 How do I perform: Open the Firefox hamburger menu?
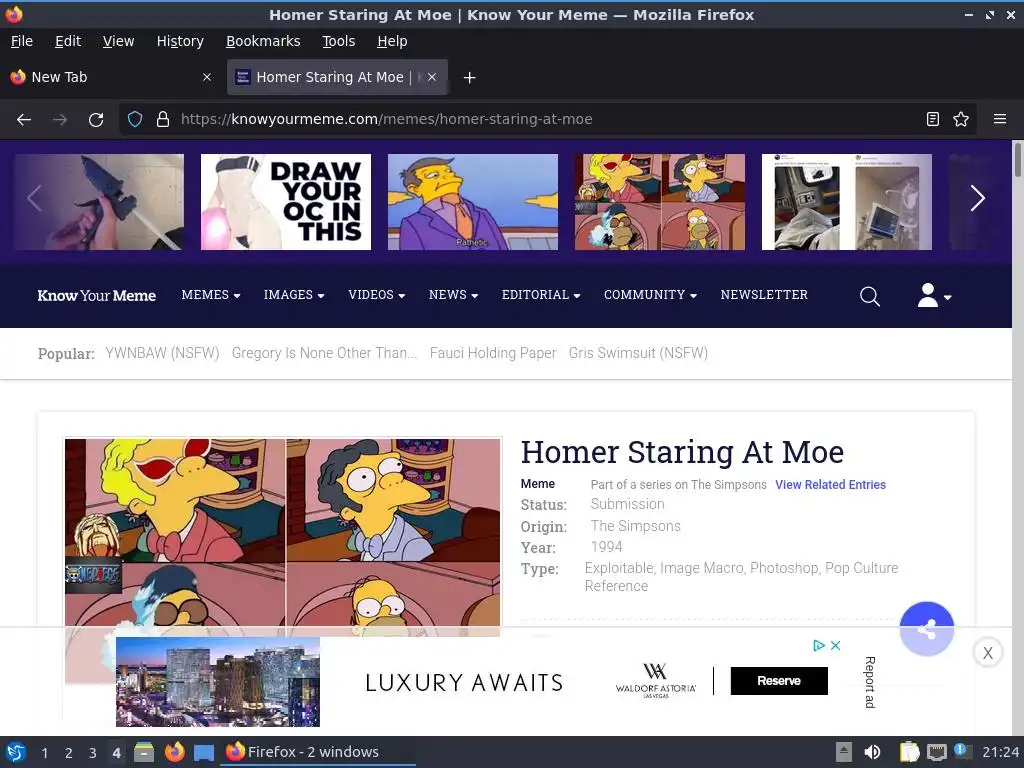1000,119
